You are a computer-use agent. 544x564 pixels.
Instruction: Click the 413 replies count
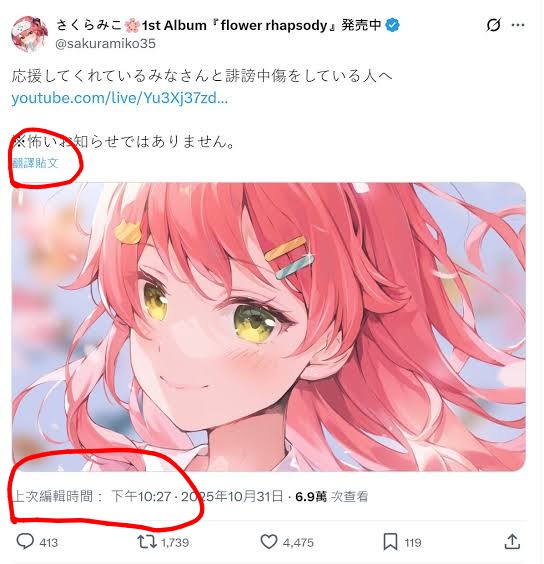(x=49, y=542)
